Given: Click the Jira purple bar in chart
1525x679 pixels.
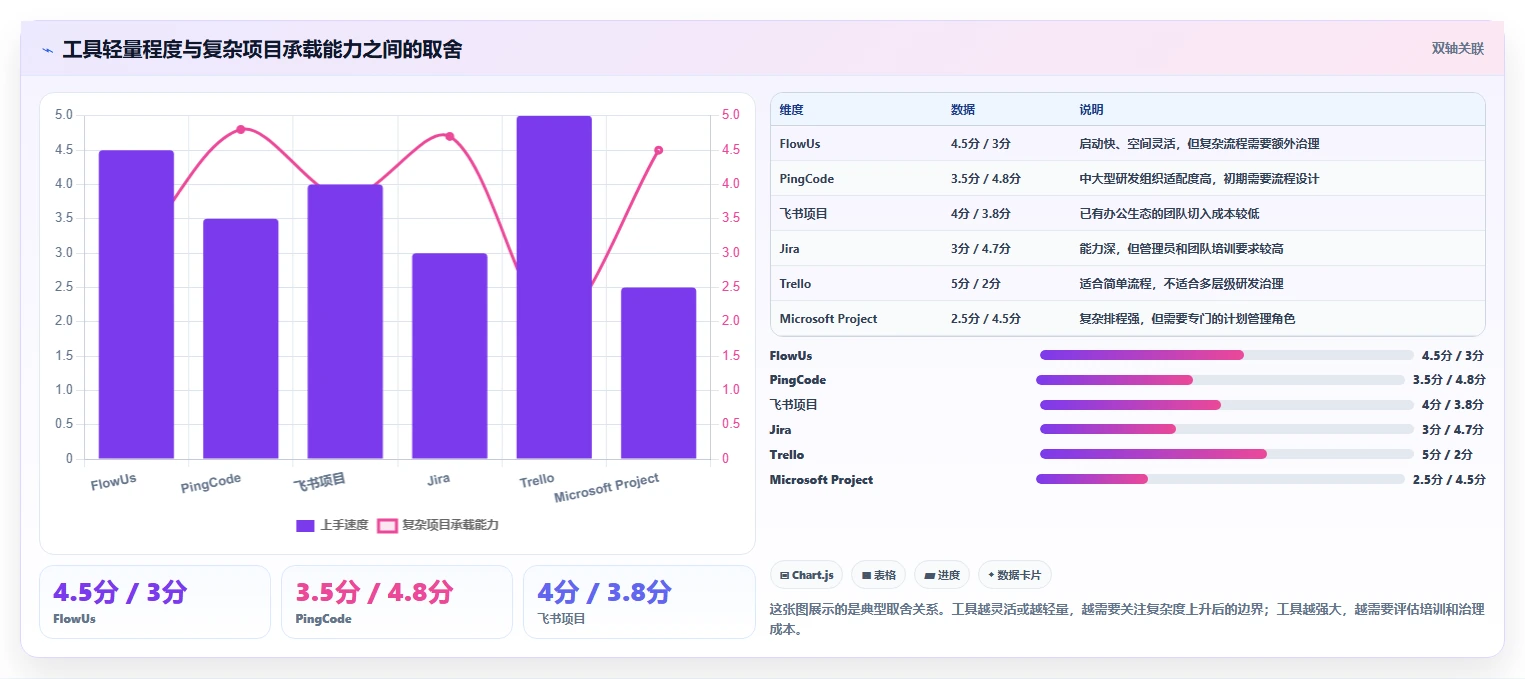Looking at the screenshot, I should coord(449,356).
